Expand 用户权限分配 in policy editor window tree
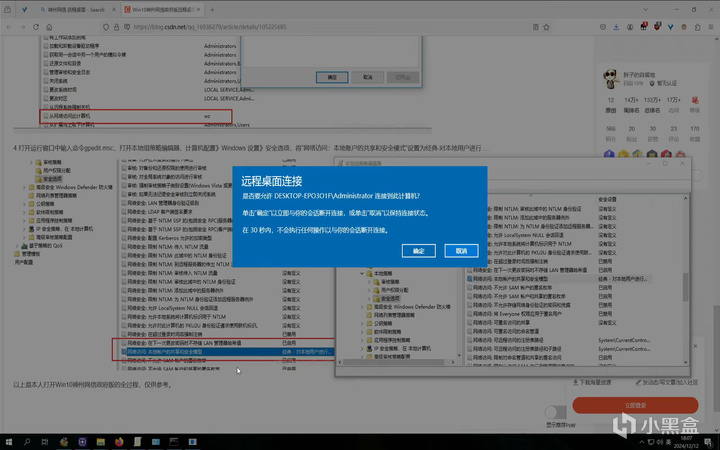This screenshot has width=720, height=450. [x=369, y=290]
